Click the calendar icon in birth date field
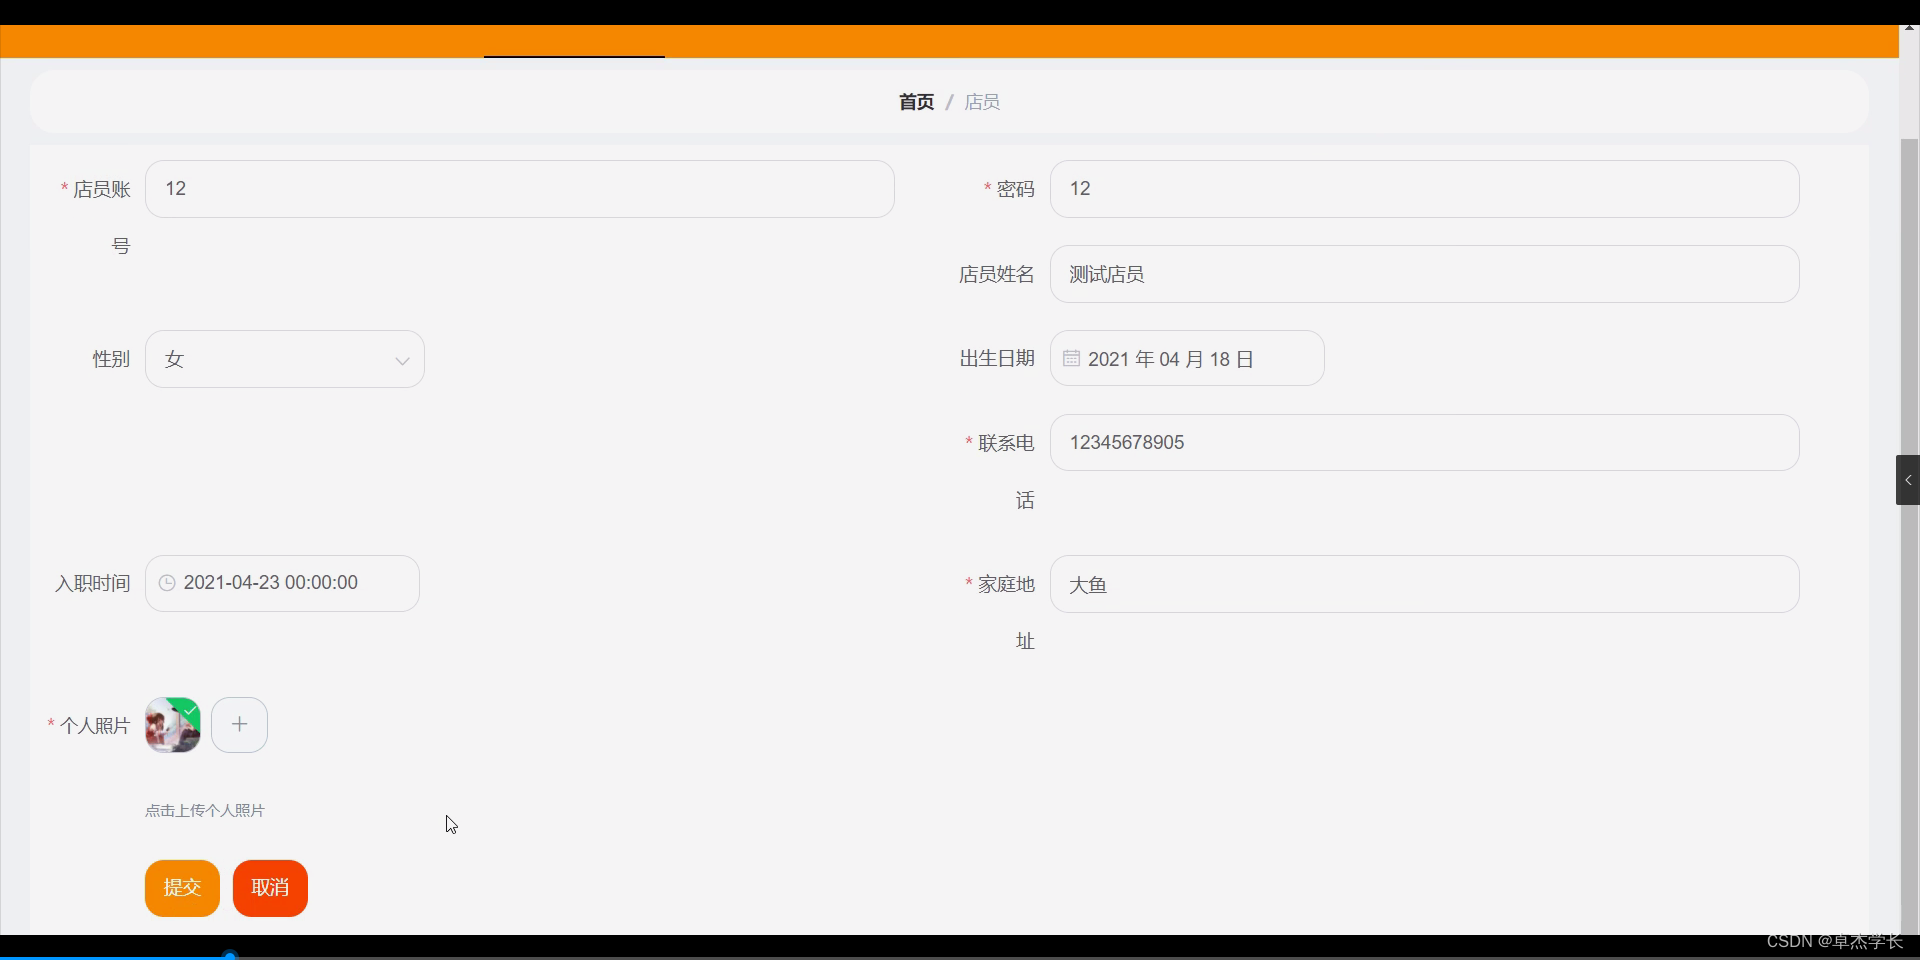Image resolution: width=1920 pixels, height=960 pixels. click(1071, 358)
